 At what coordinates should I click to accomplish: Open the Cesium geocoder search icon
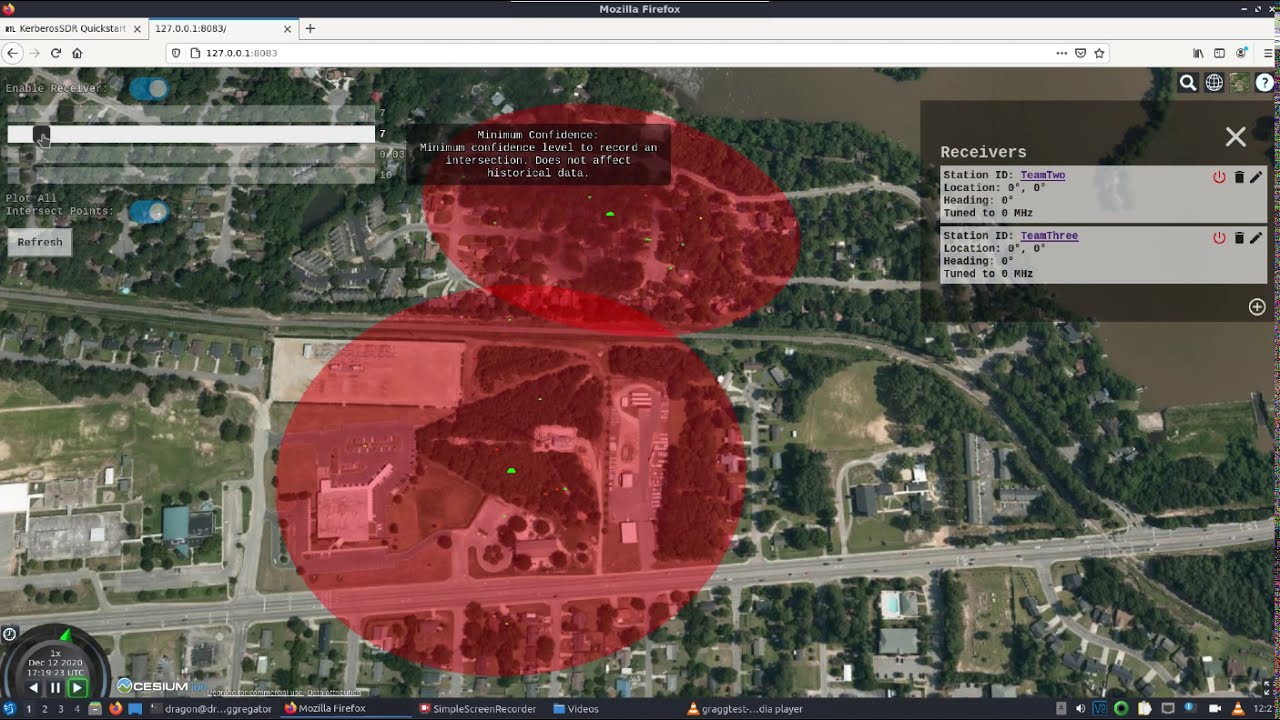pyautogui.click(x=1188, y=83)
